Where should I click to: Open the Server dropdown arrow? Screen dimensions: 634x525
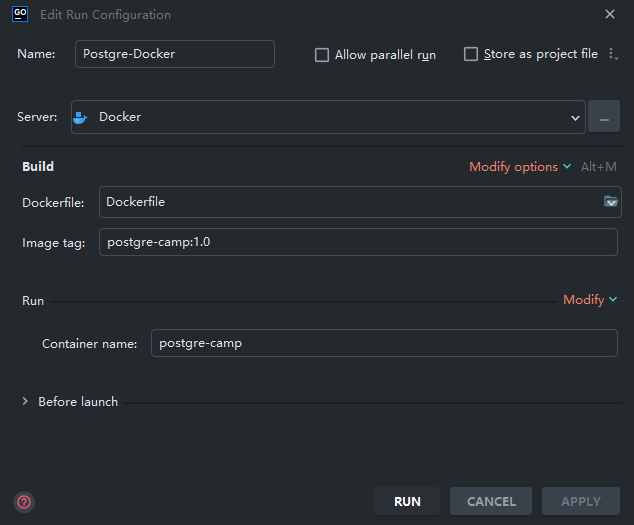coord(575,118)
